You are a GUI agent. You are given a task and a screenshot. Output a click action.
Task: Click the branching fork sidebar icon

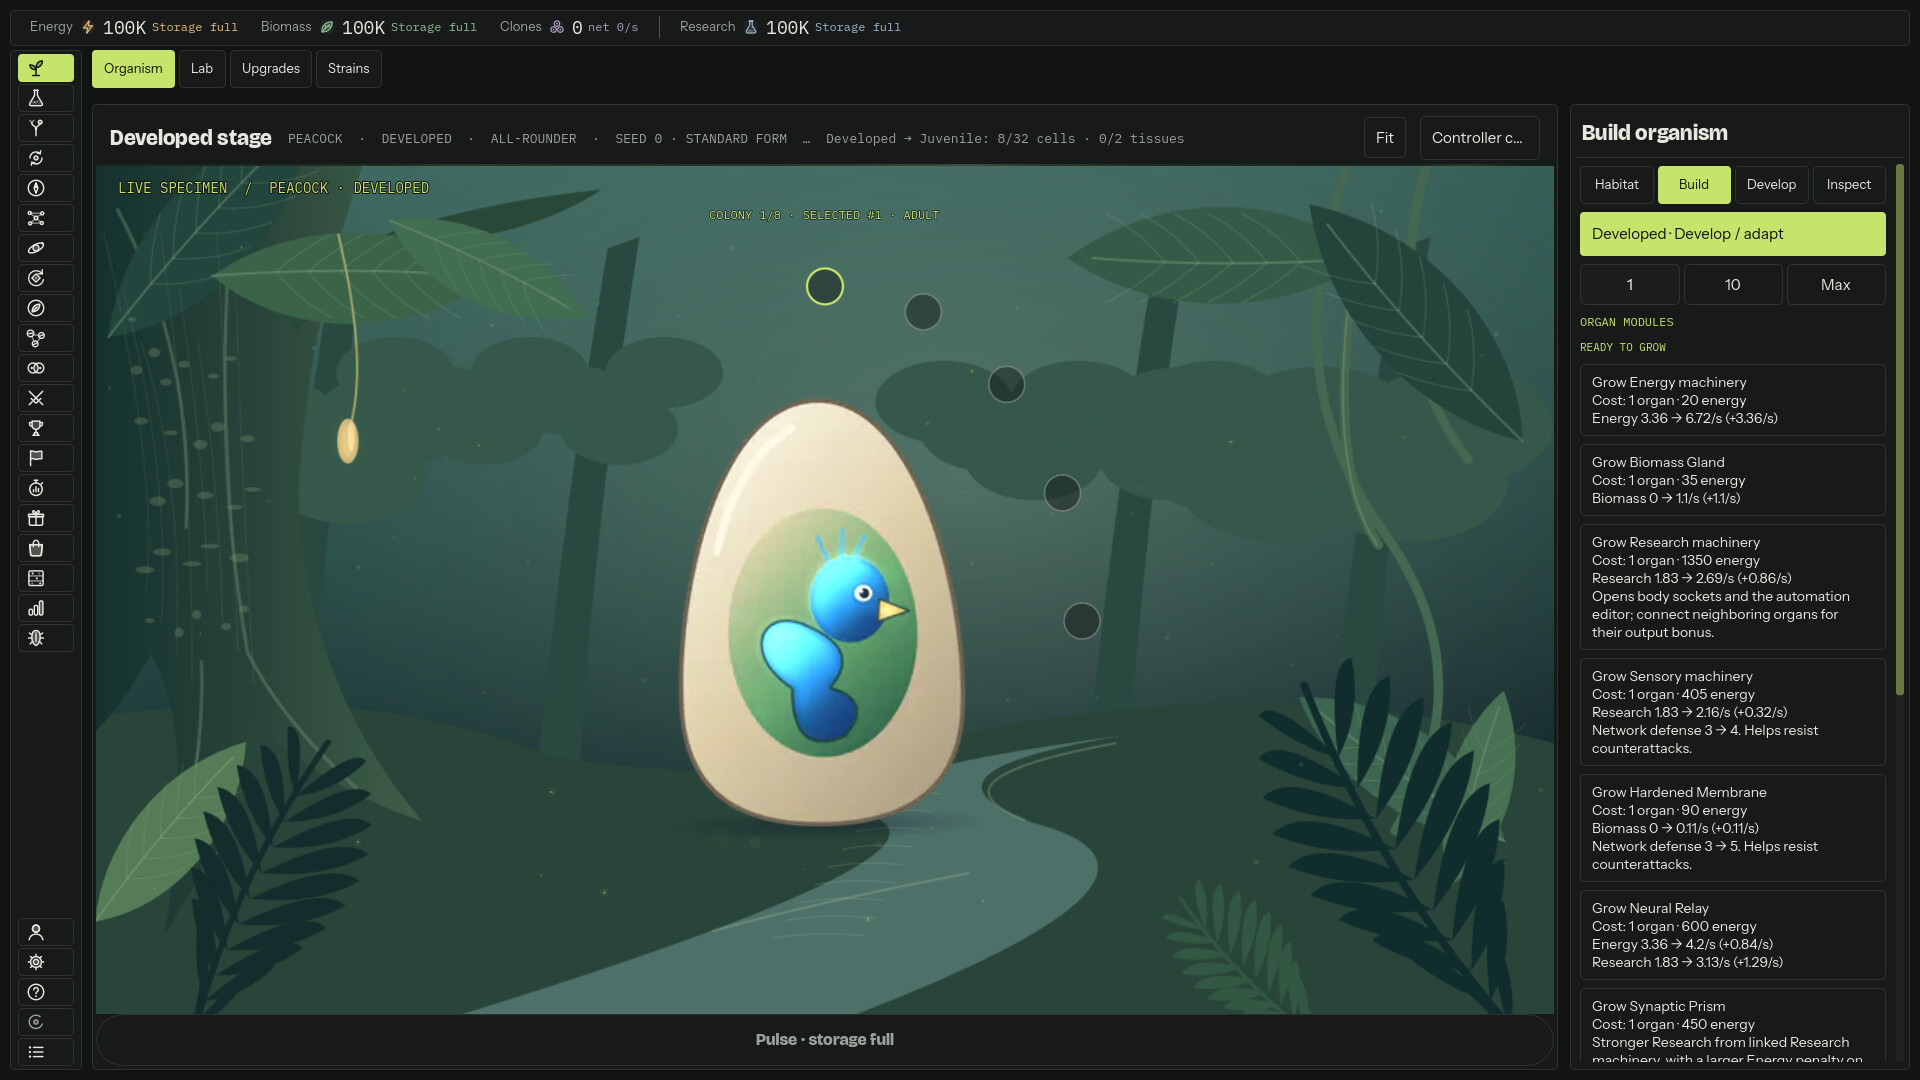(x=45, y=128)
